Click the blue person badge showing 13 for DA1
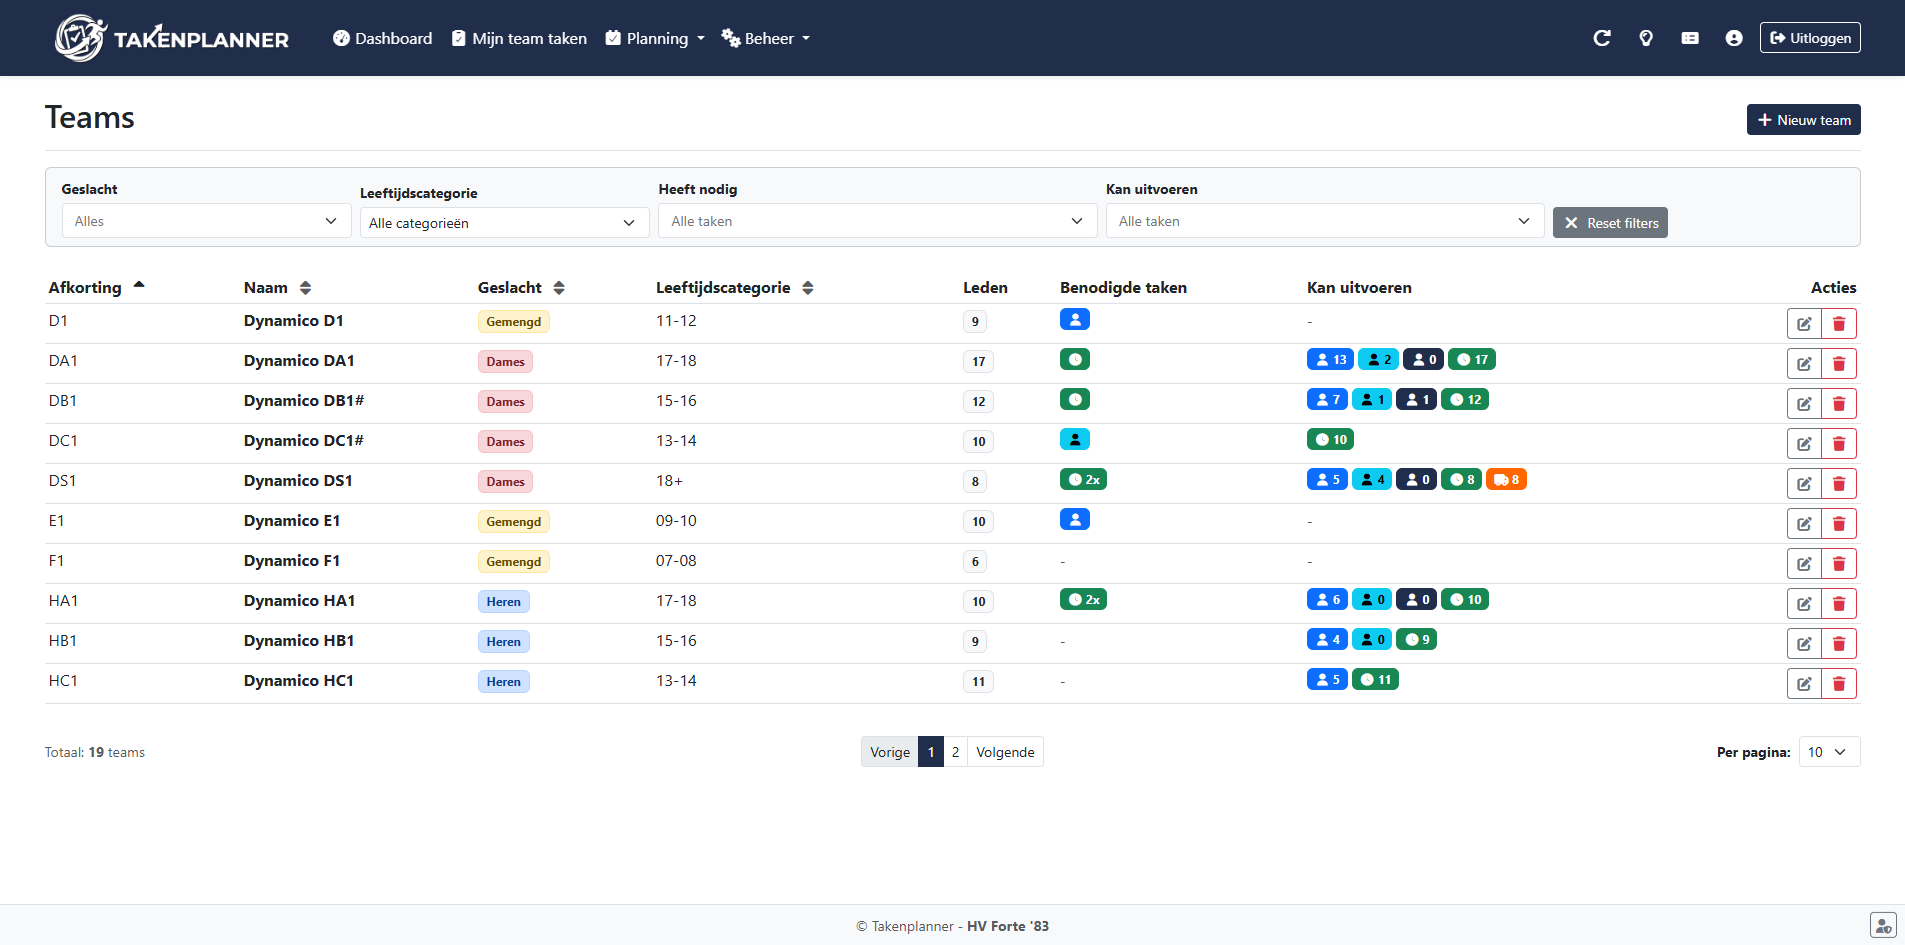Image resolution: width=1905 pixels, height=945 pixels. coord(1329,358)
